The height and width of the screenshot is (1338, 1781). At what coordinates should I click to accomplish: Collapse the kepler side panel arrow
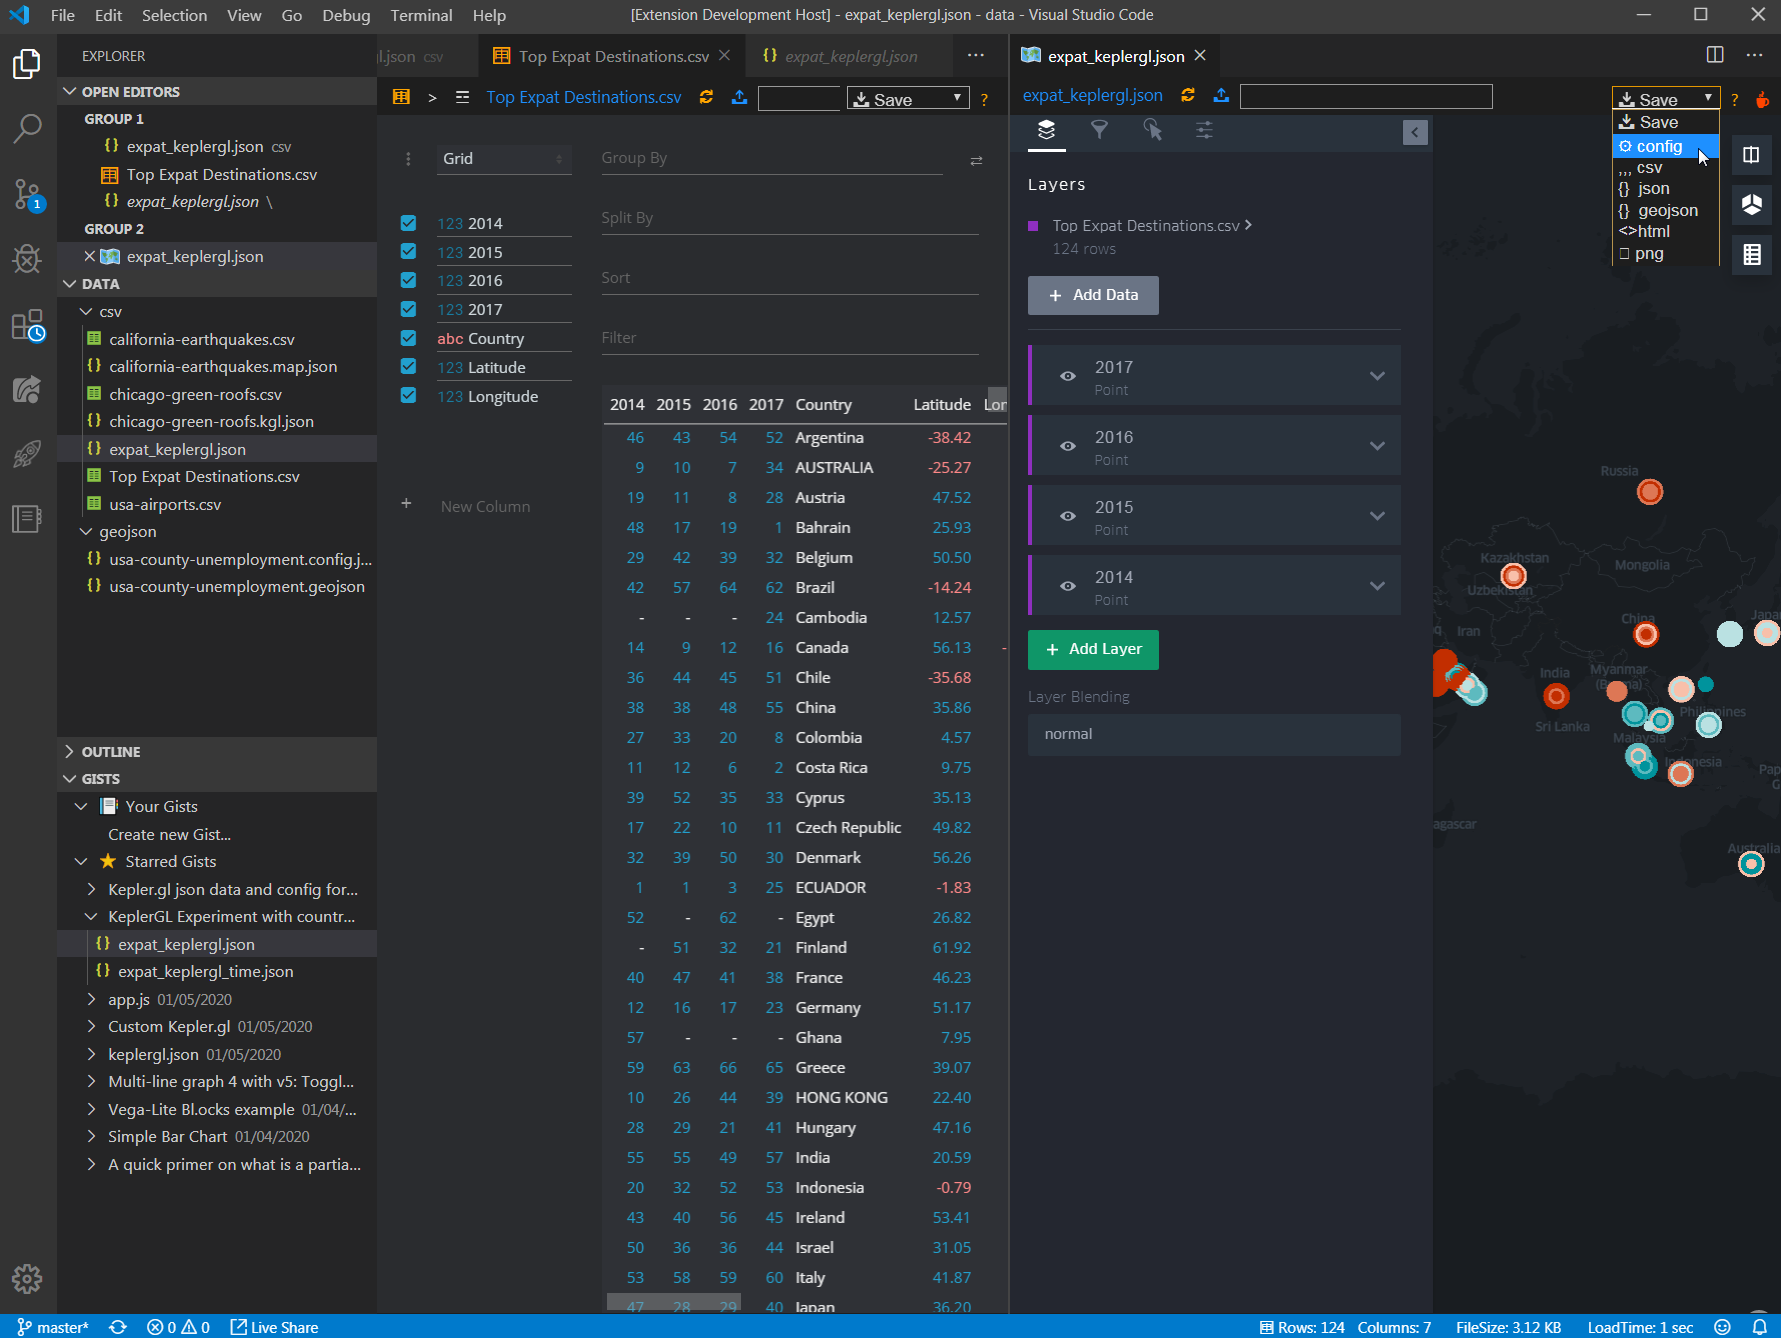coord(1415,132)
